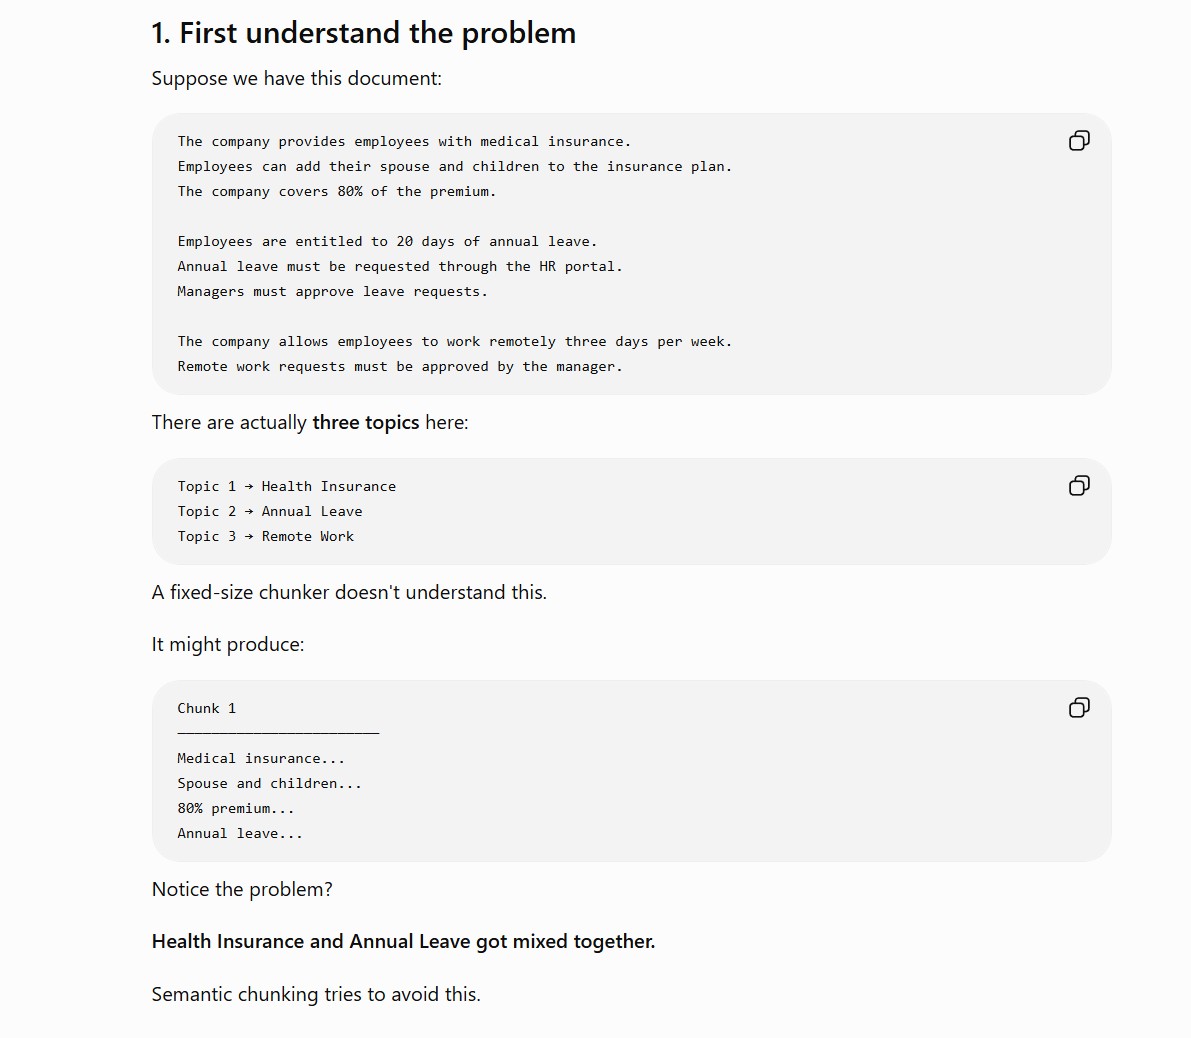Click the 'Managers must approve leave requests.' line
This screenshot has height=1038, width=1191.
click(x=332, y=292)
